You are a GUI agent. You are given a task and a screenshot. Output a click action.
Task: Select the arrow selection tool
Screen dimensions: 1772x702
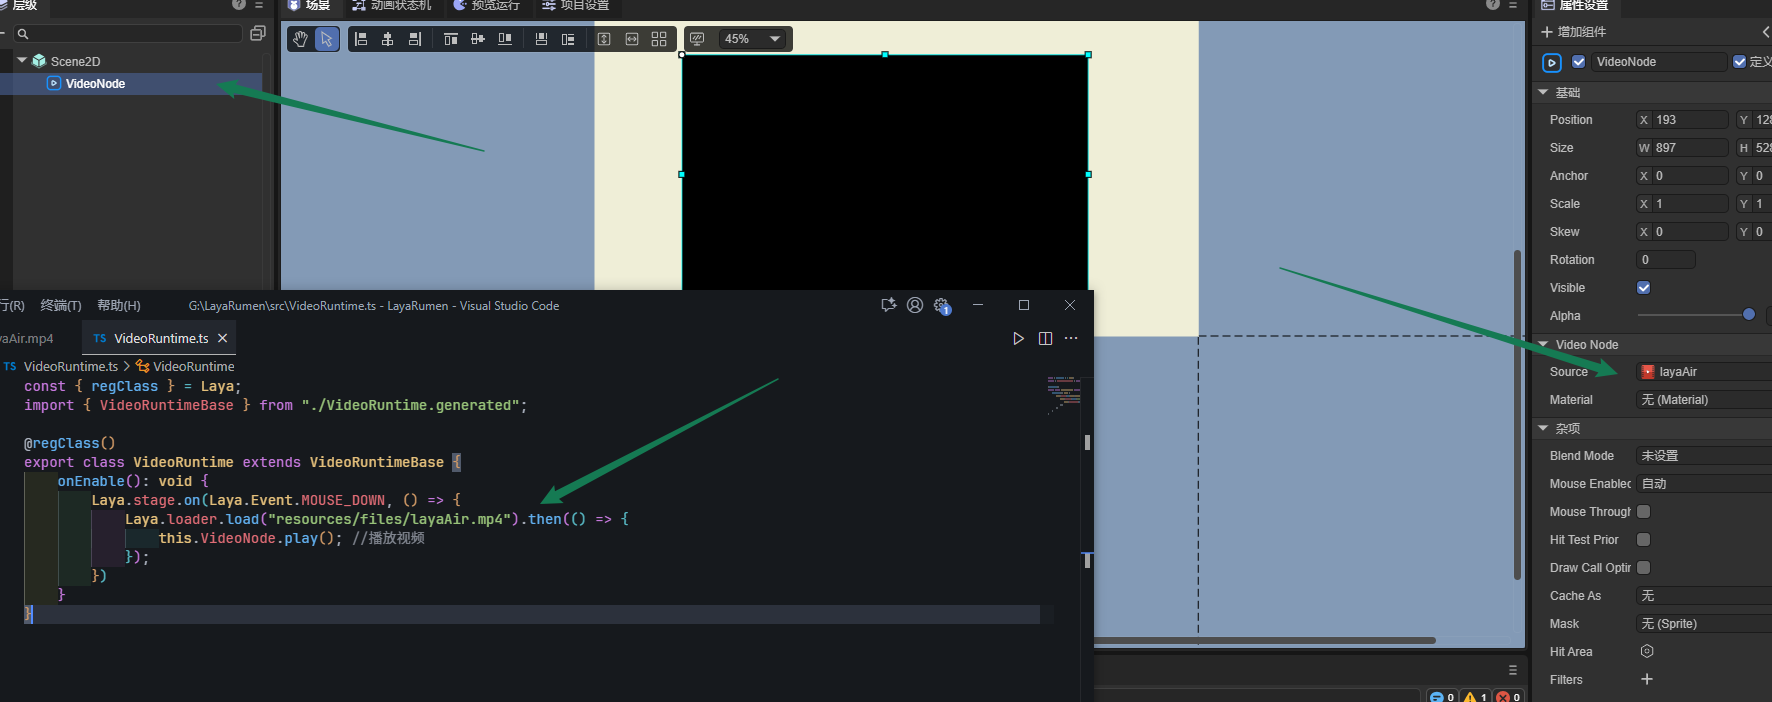coord(327,39)
